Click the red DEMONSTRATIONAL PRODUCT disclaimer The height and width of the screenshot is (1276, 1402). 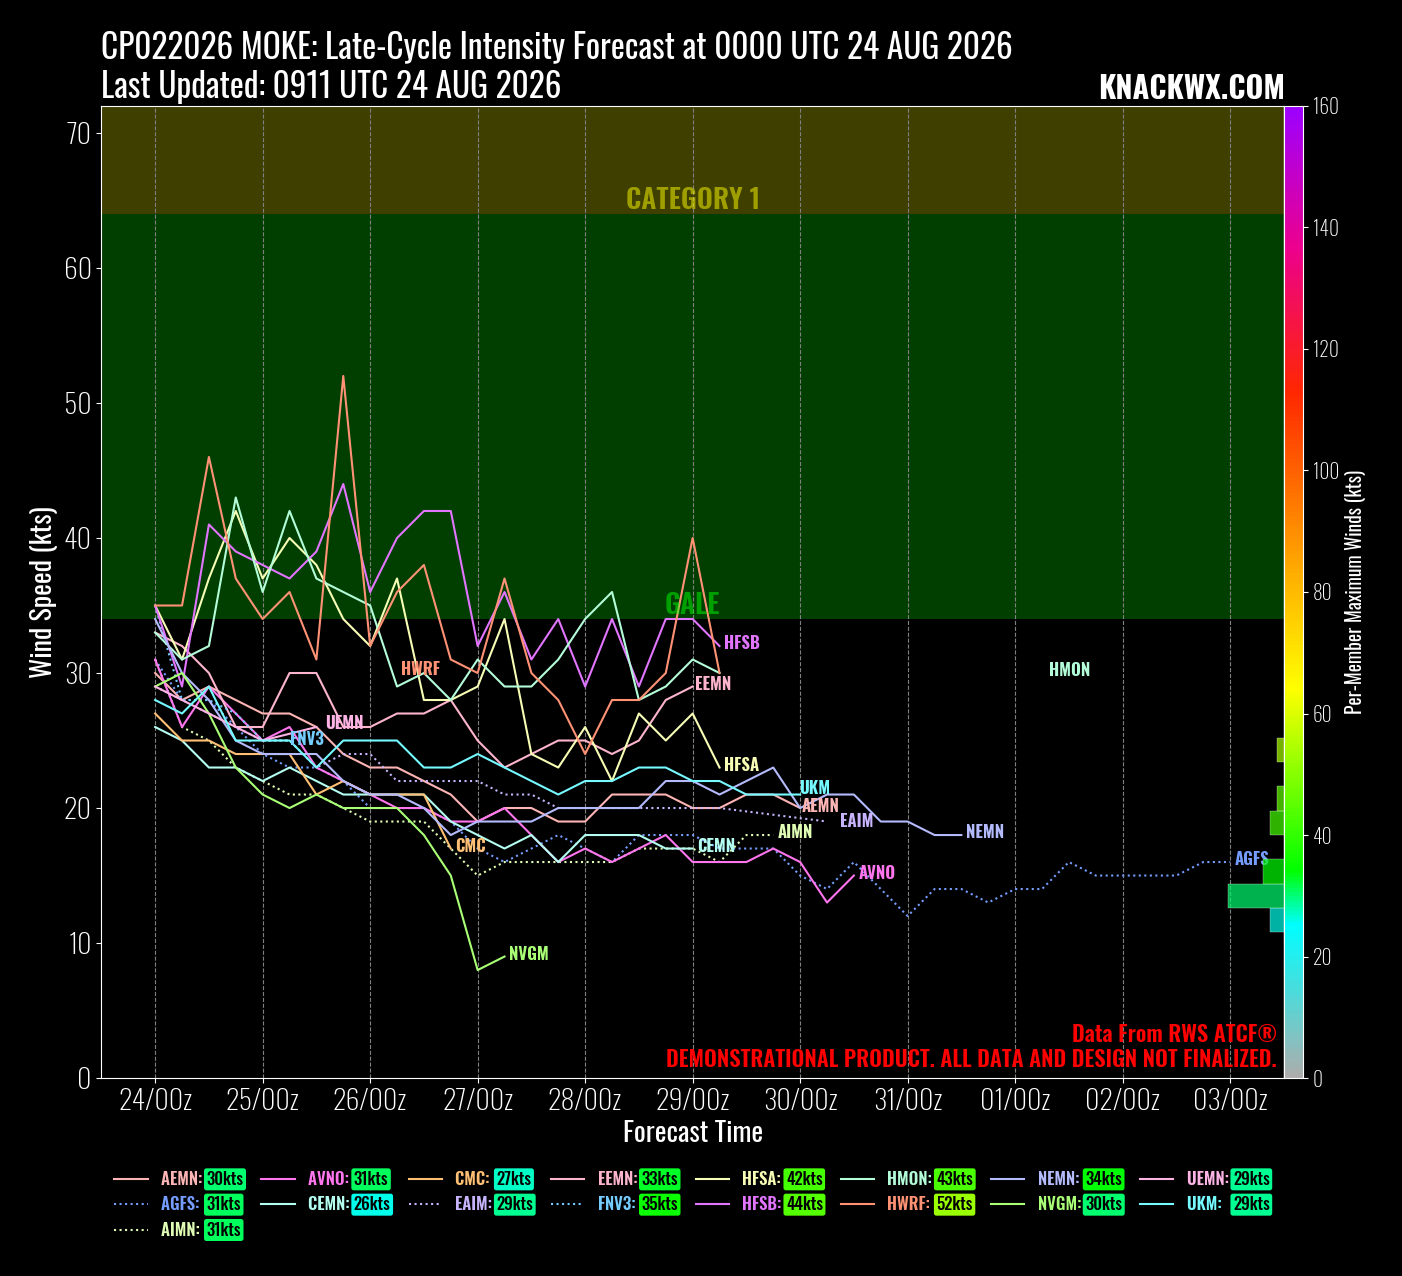click(x=971, y=1058)
